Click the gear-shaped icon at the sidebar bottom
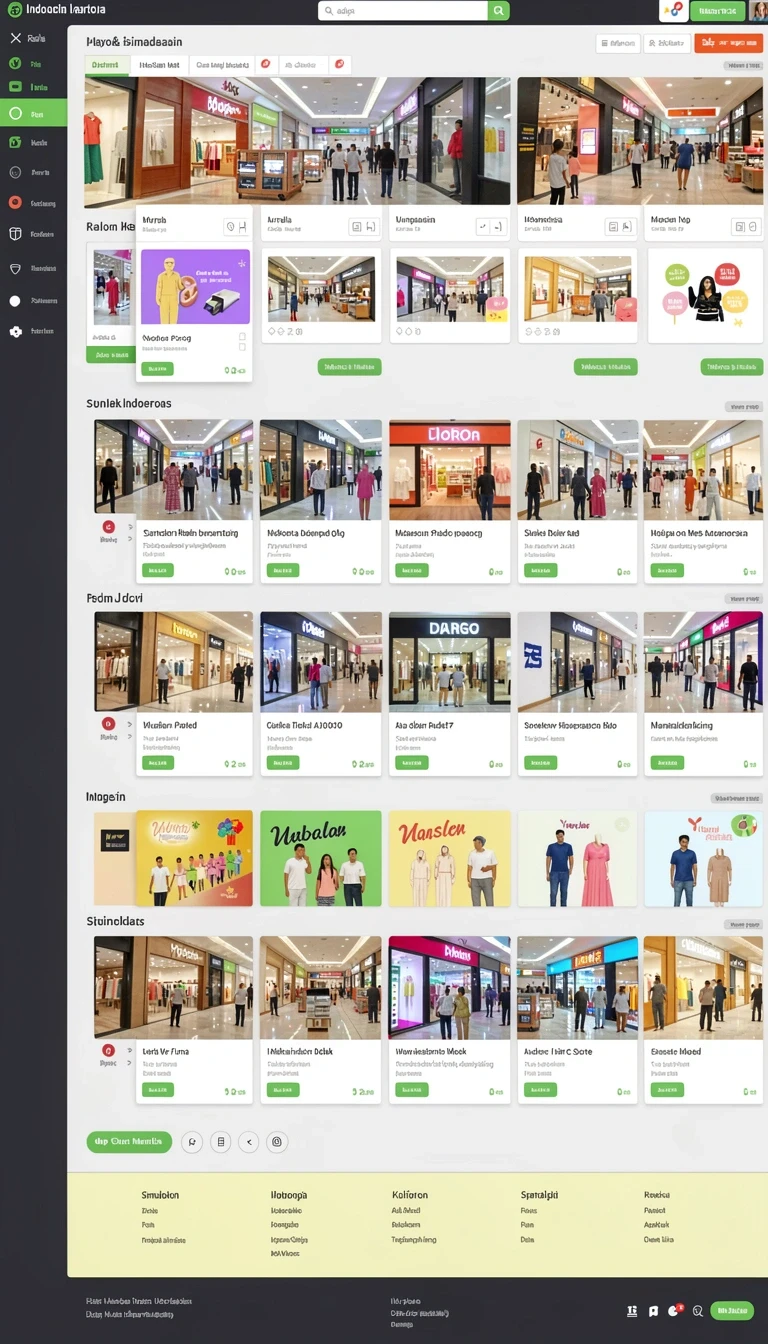 pyautogui.click(x=15, y=331)
